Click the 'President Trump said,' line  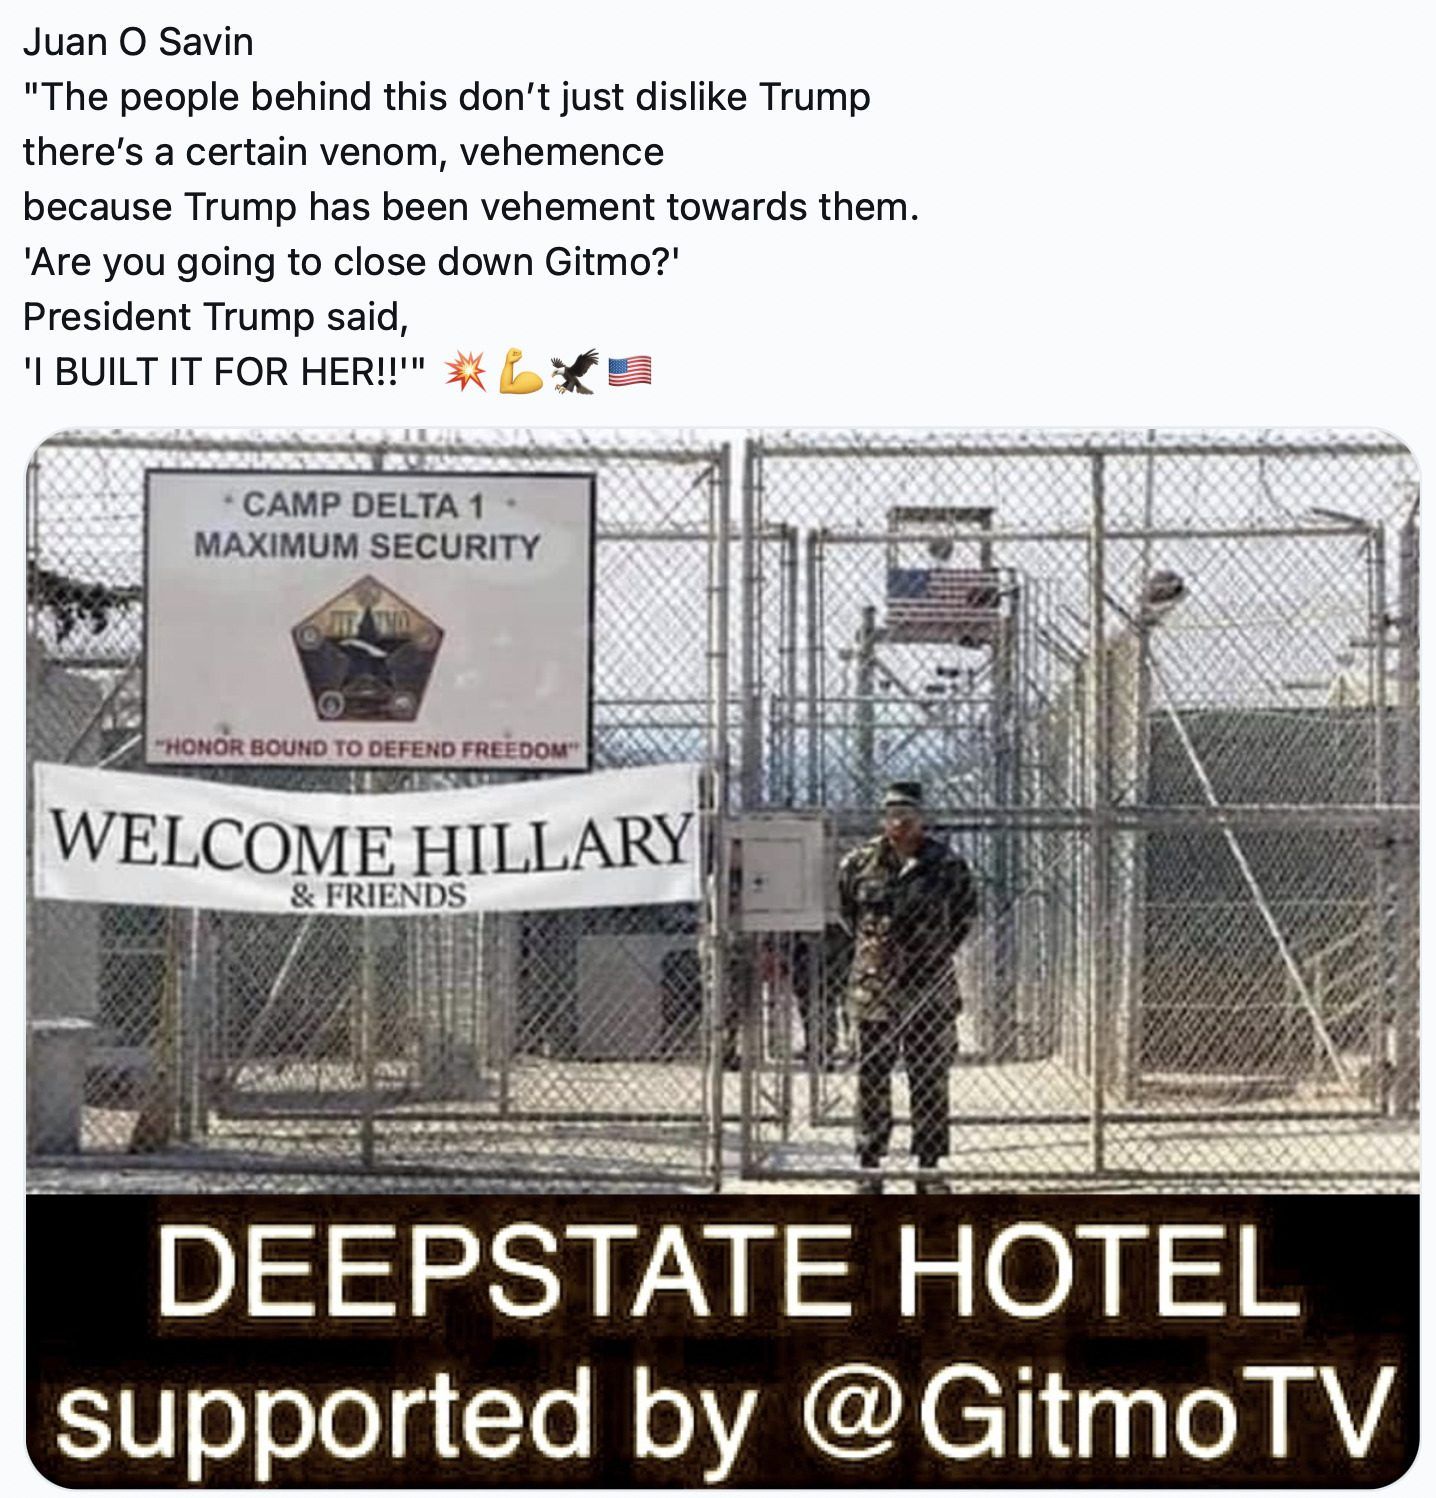(216, 317)
